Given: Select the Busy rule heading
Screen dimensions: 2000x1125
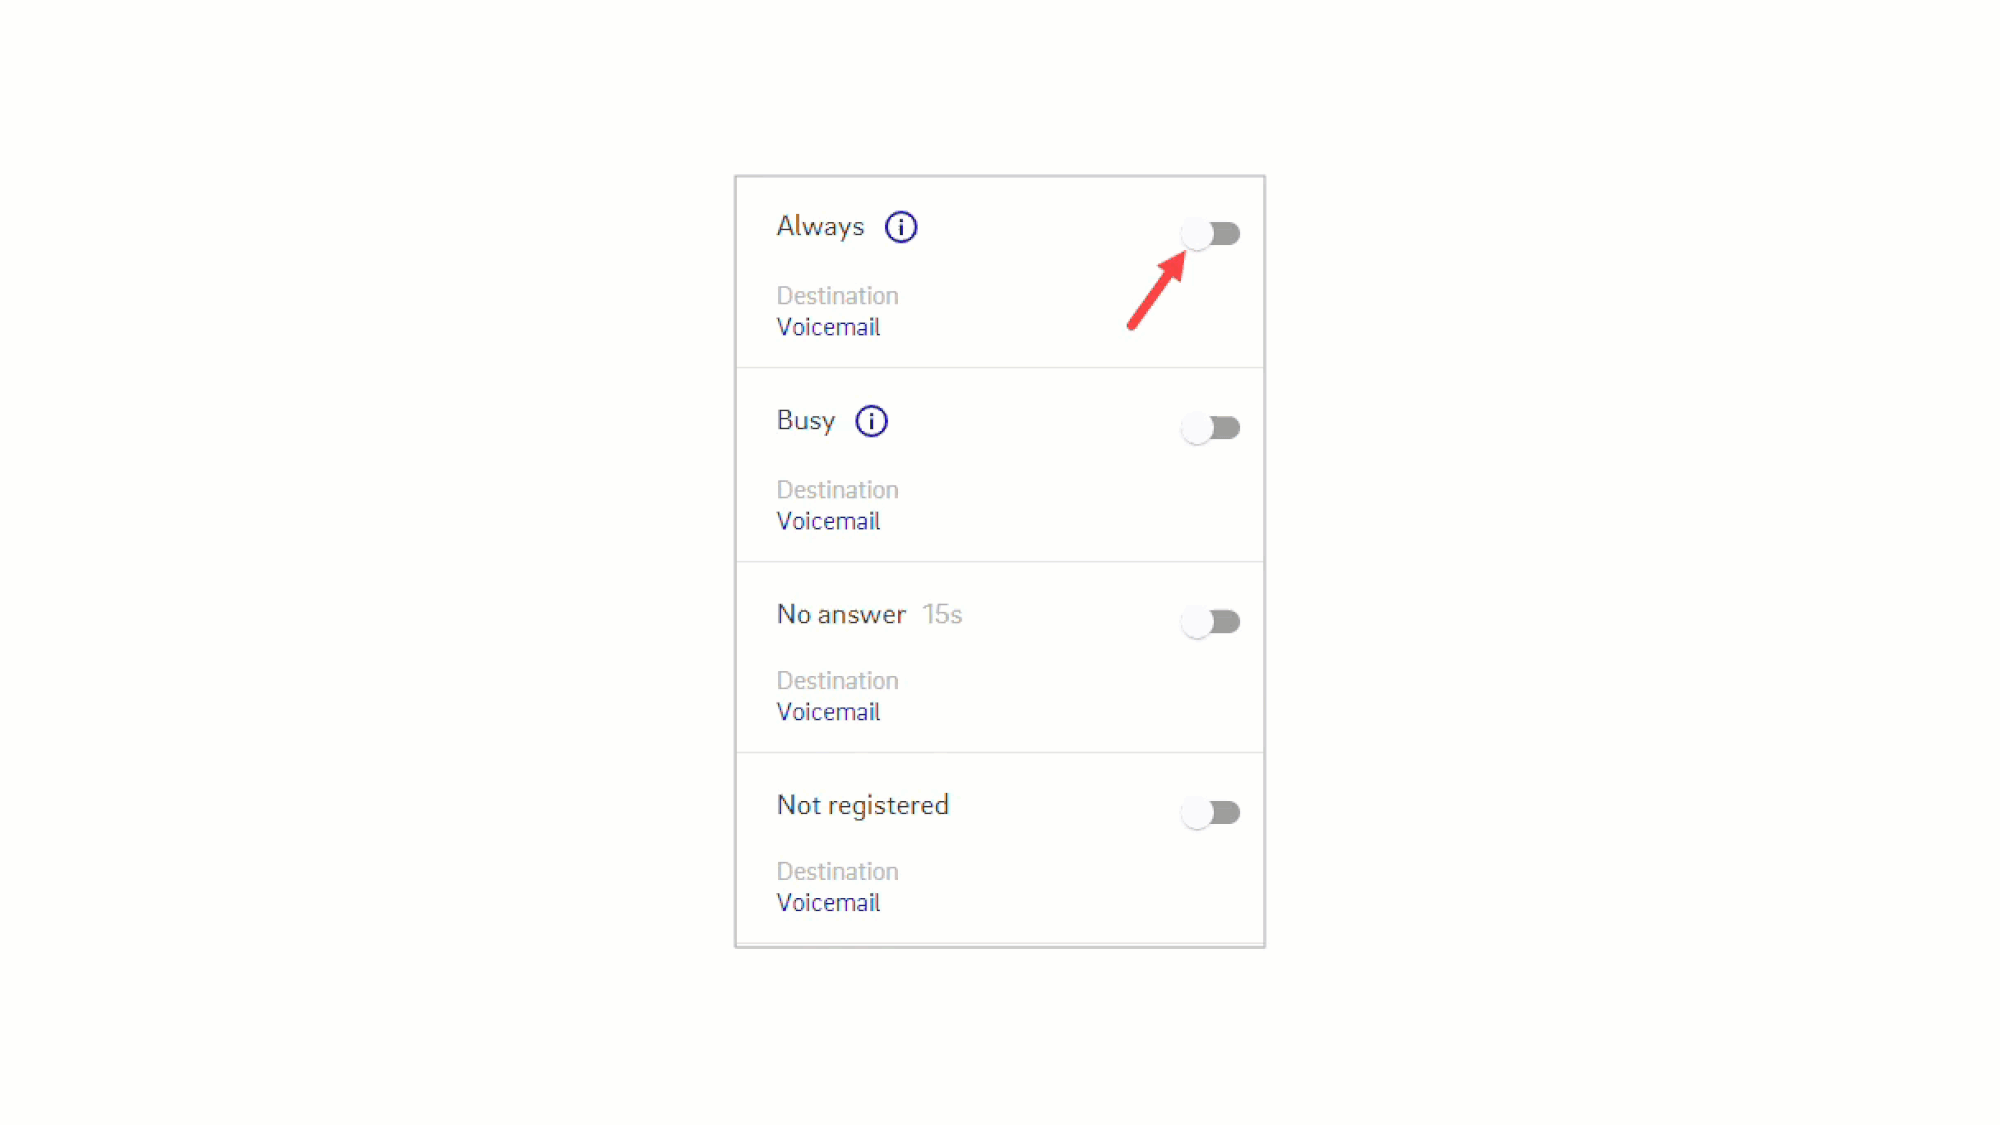Looking at the screenshot, I should [x=805, y=421].
